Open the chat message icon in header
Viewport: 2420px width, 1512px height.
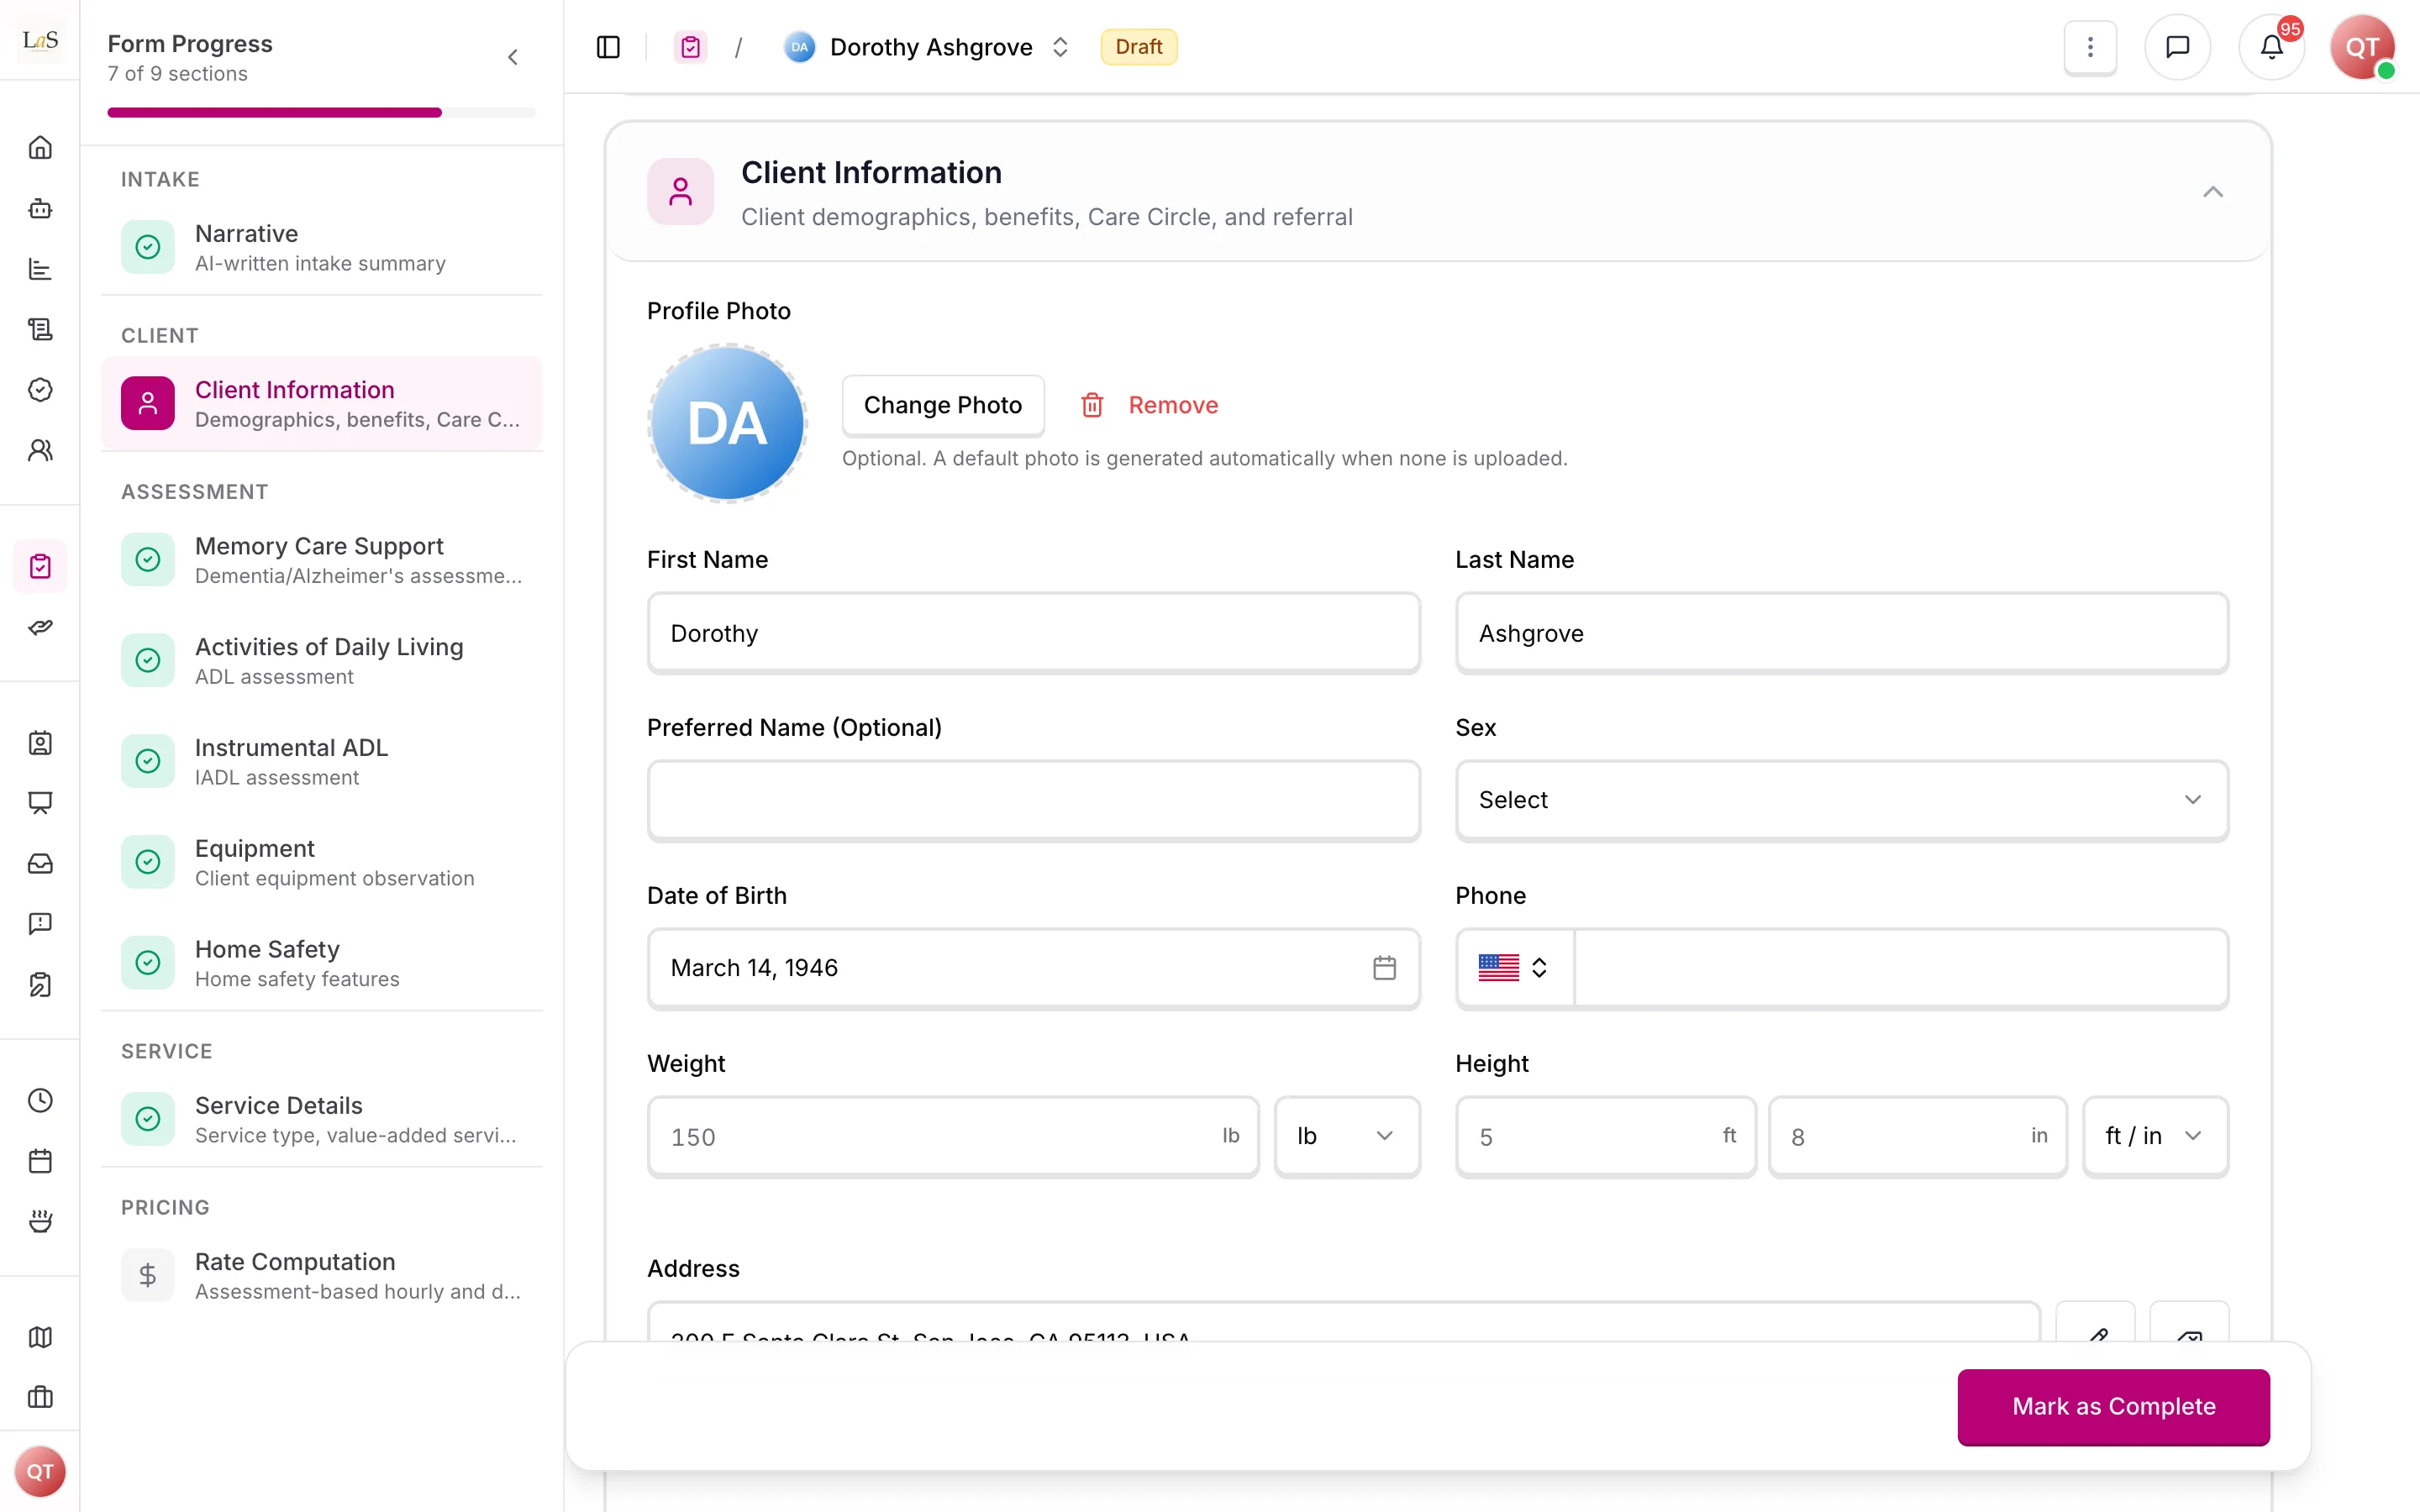coord(2177,47)
